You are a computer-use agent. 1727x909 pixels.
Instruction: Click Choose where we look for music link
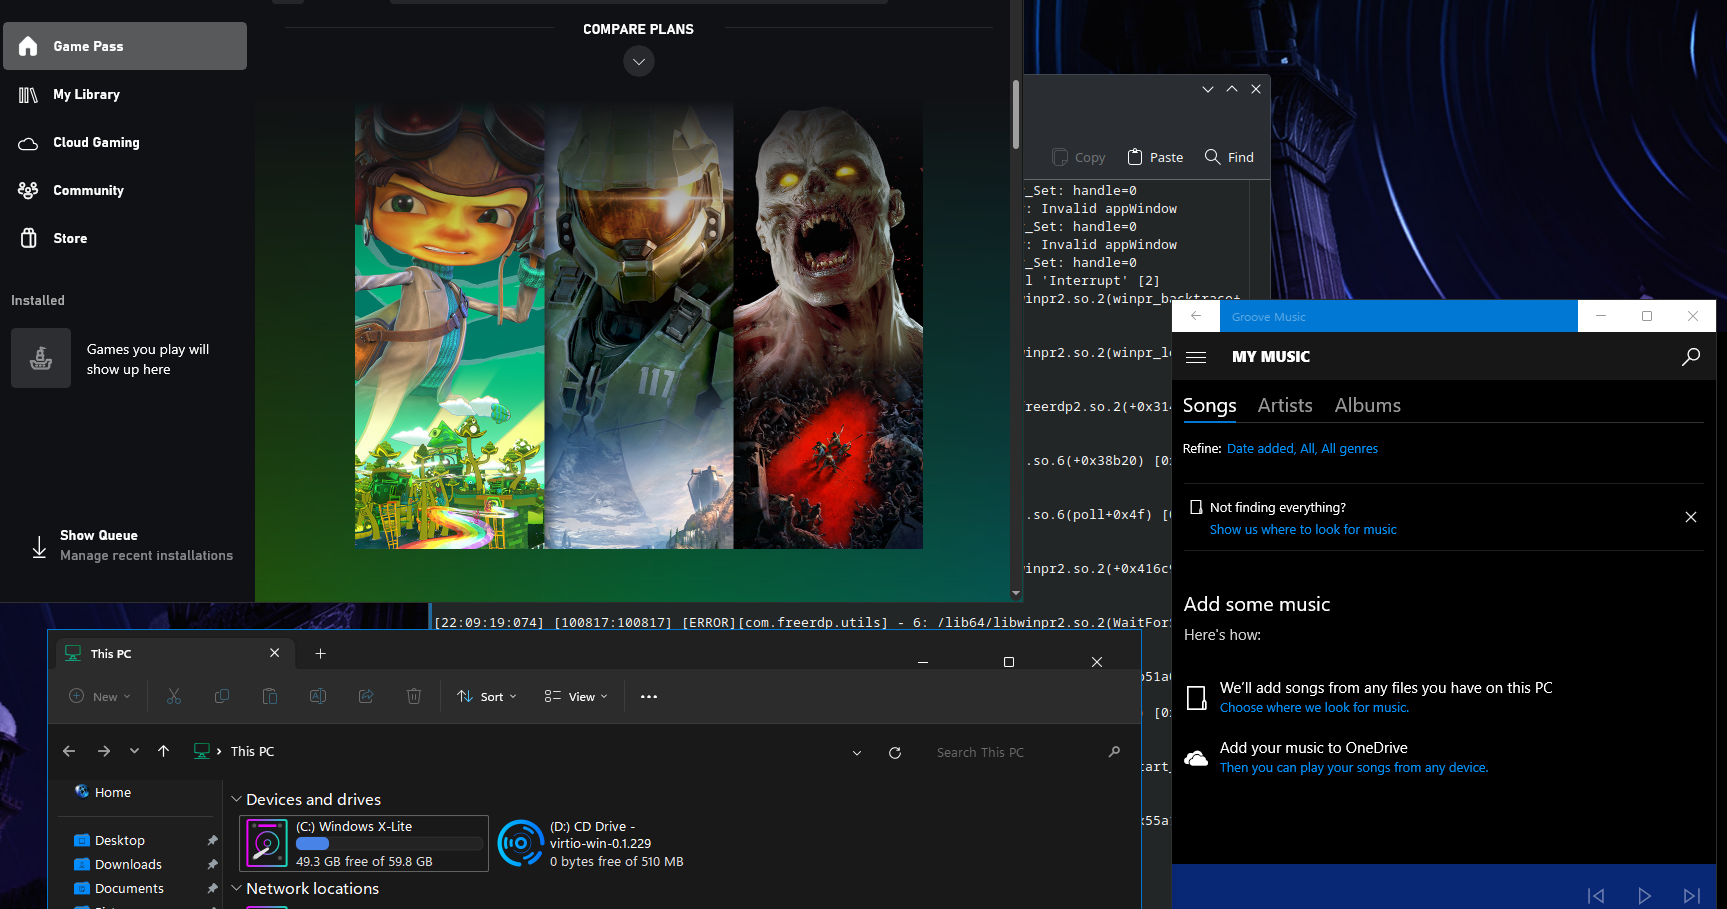[x=1314, y=708]
